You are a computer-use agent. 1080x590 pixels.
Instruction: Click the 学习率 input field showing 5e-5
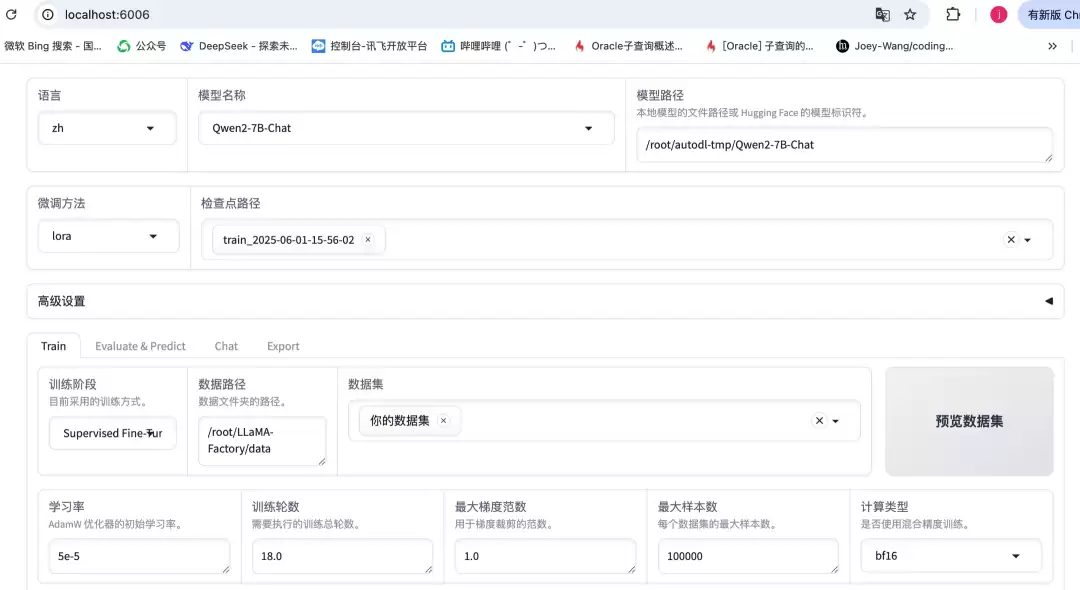point(139,556)
